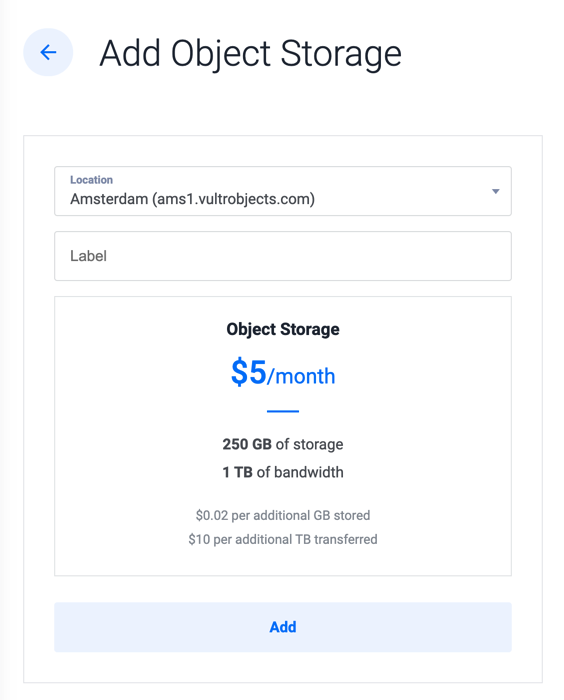Click the 250 GB of storage line
Viewport: 564px width, 700px height.
click(x=283, y=444)
